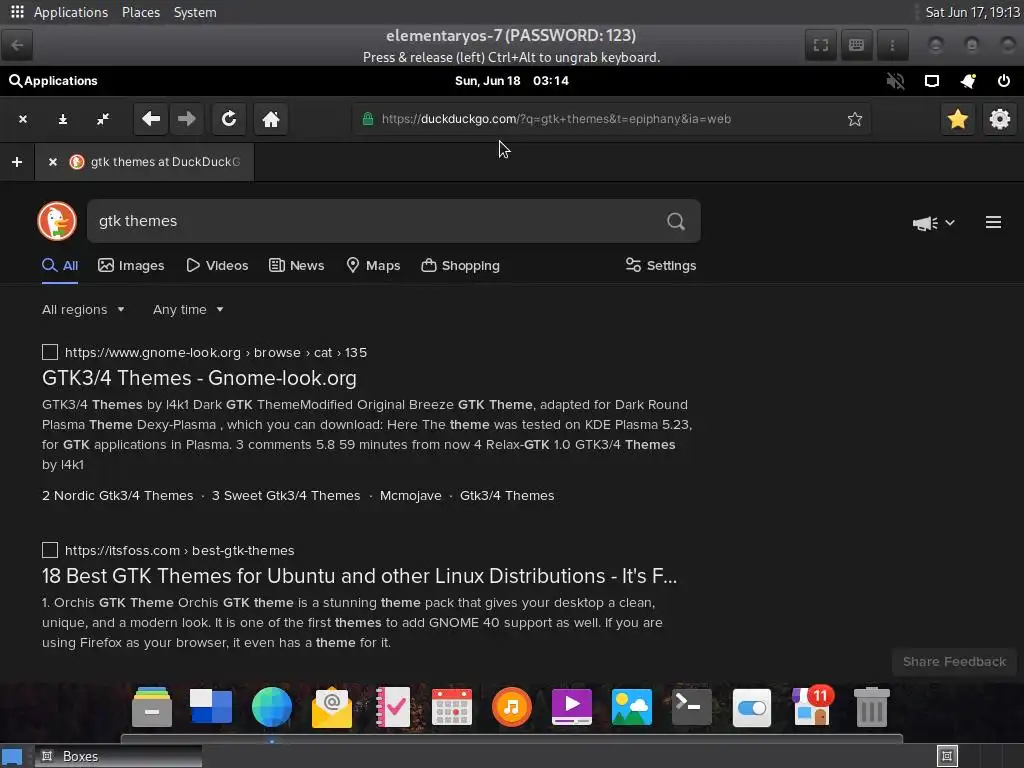Viewport: 1024px width, 768px height.
Task: Launch Web browser globe in dock
Action: pos(272,707)
